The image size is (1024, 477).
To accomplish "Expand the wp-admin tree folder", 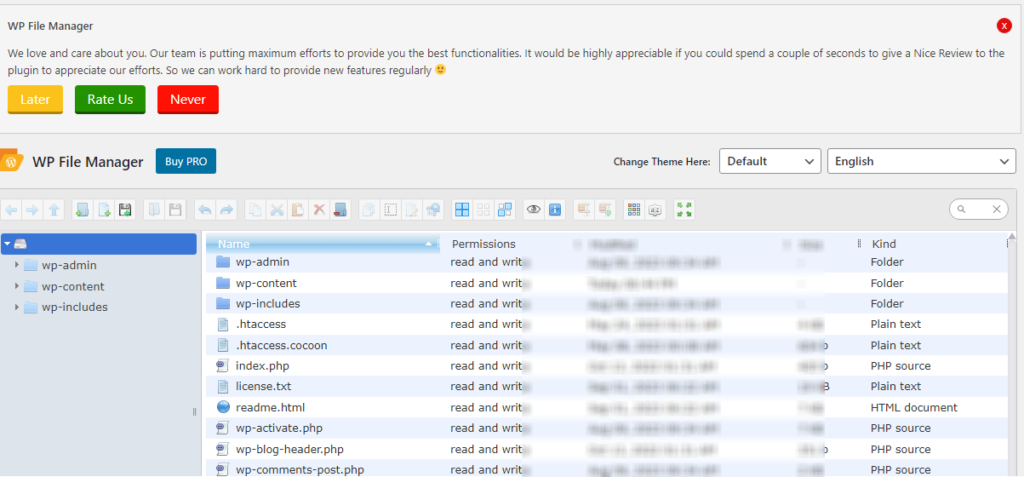I will tap(17, 266).
